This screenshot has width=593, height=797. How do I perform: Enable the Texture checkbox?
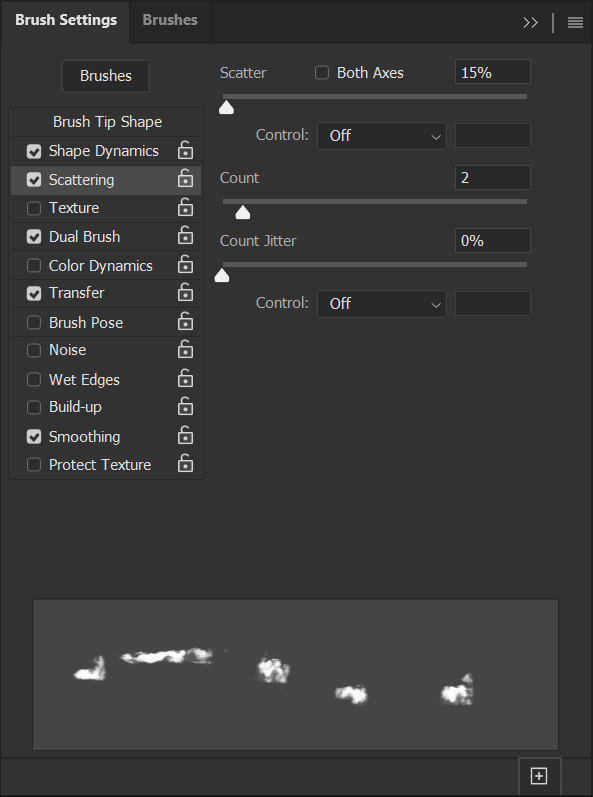pos(34,208)
